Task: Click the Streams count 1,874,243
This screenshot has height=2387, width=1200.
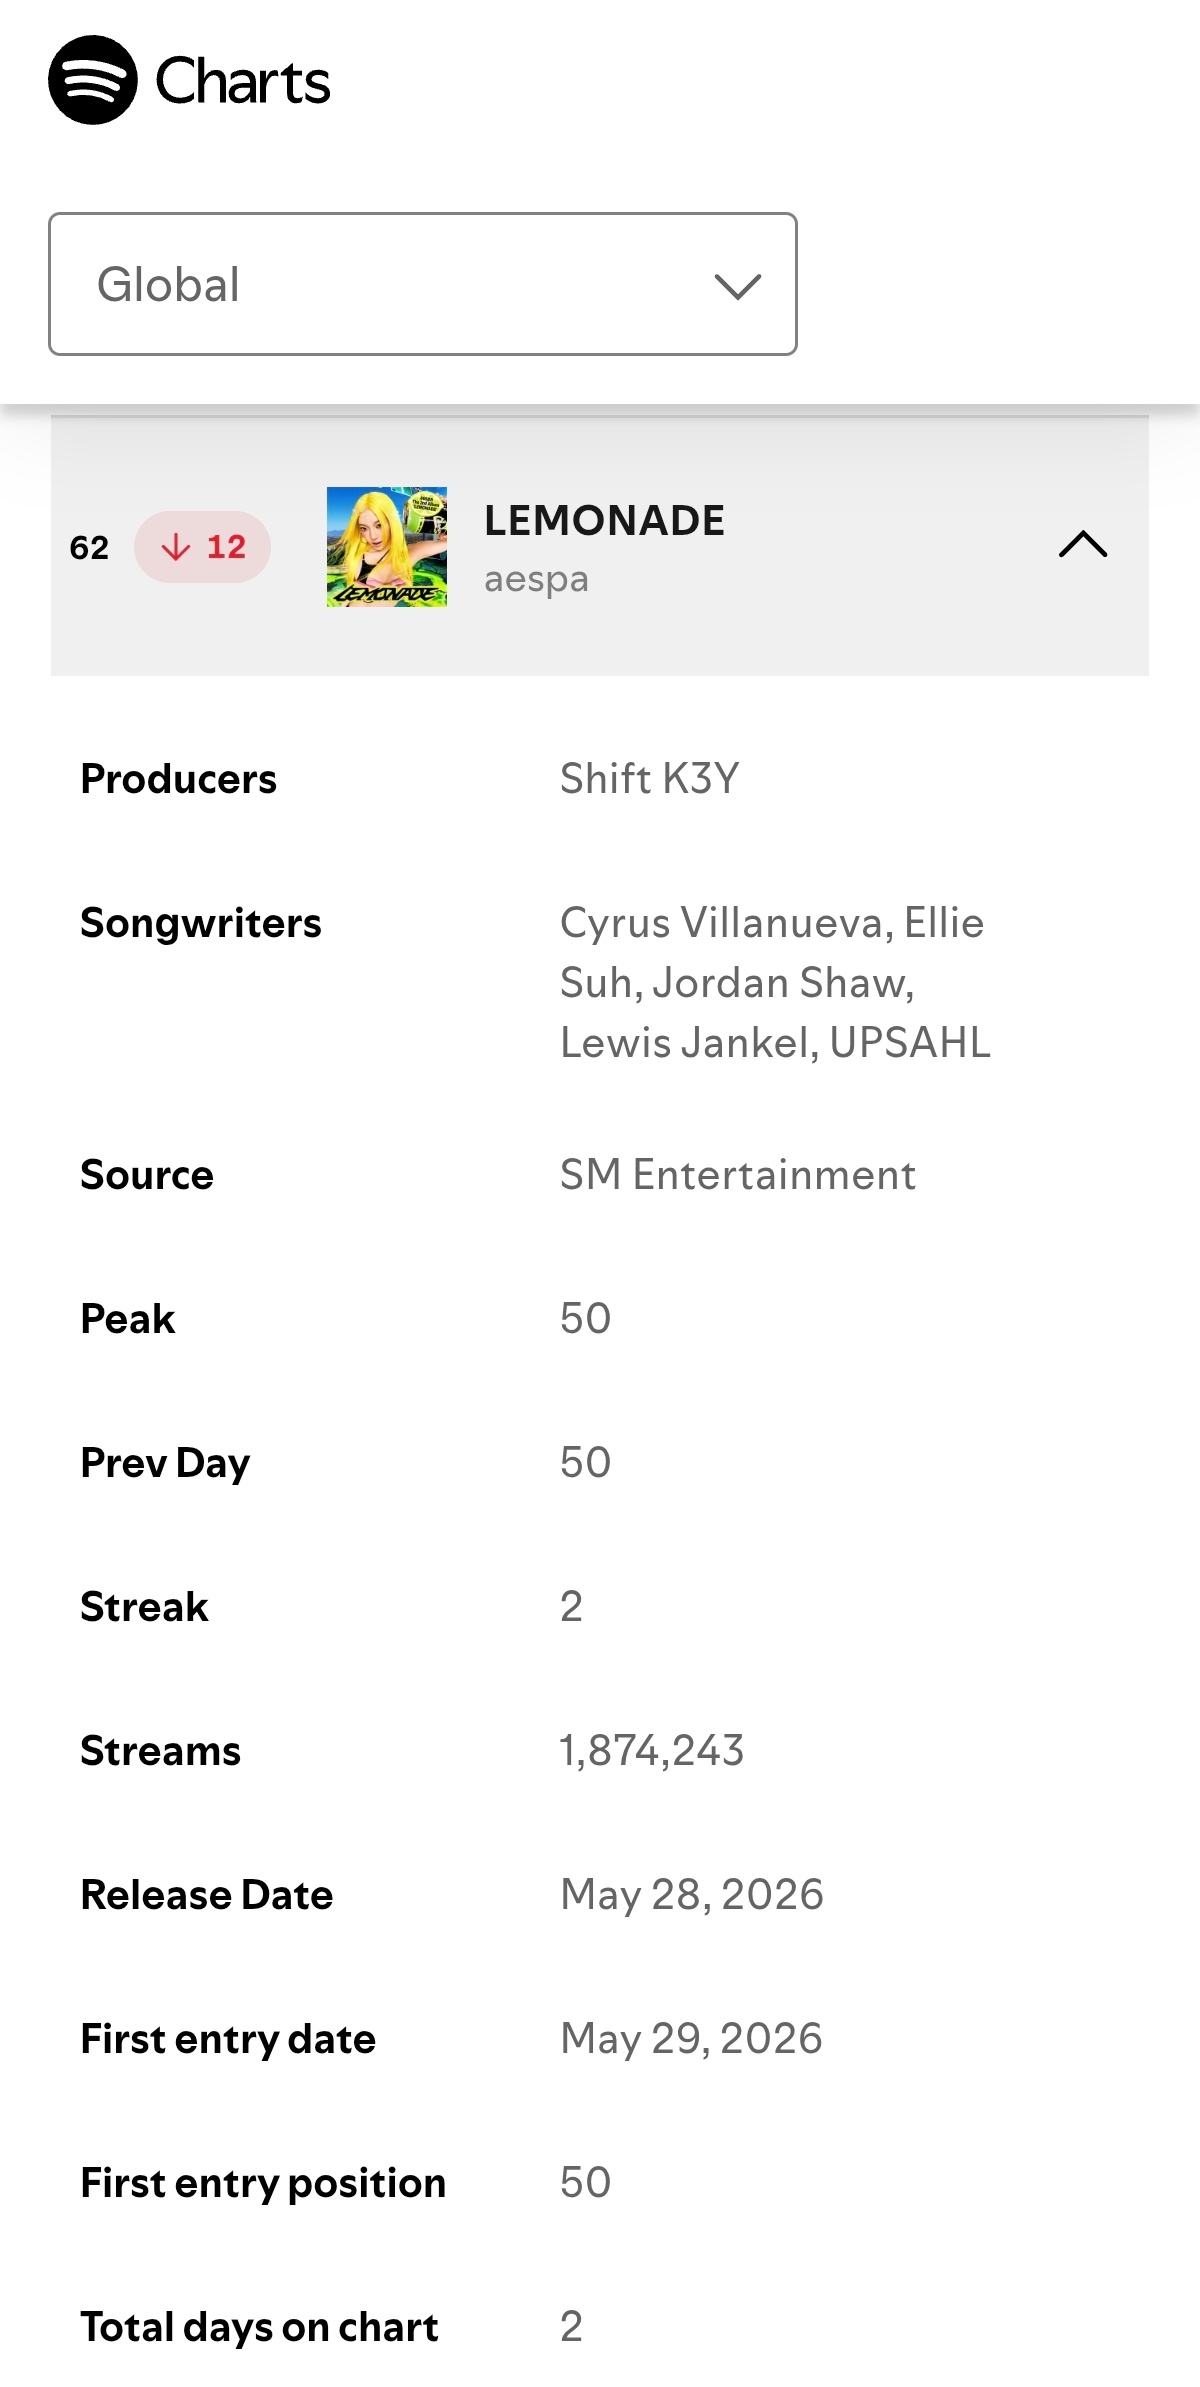Action: pos(652,1751)
